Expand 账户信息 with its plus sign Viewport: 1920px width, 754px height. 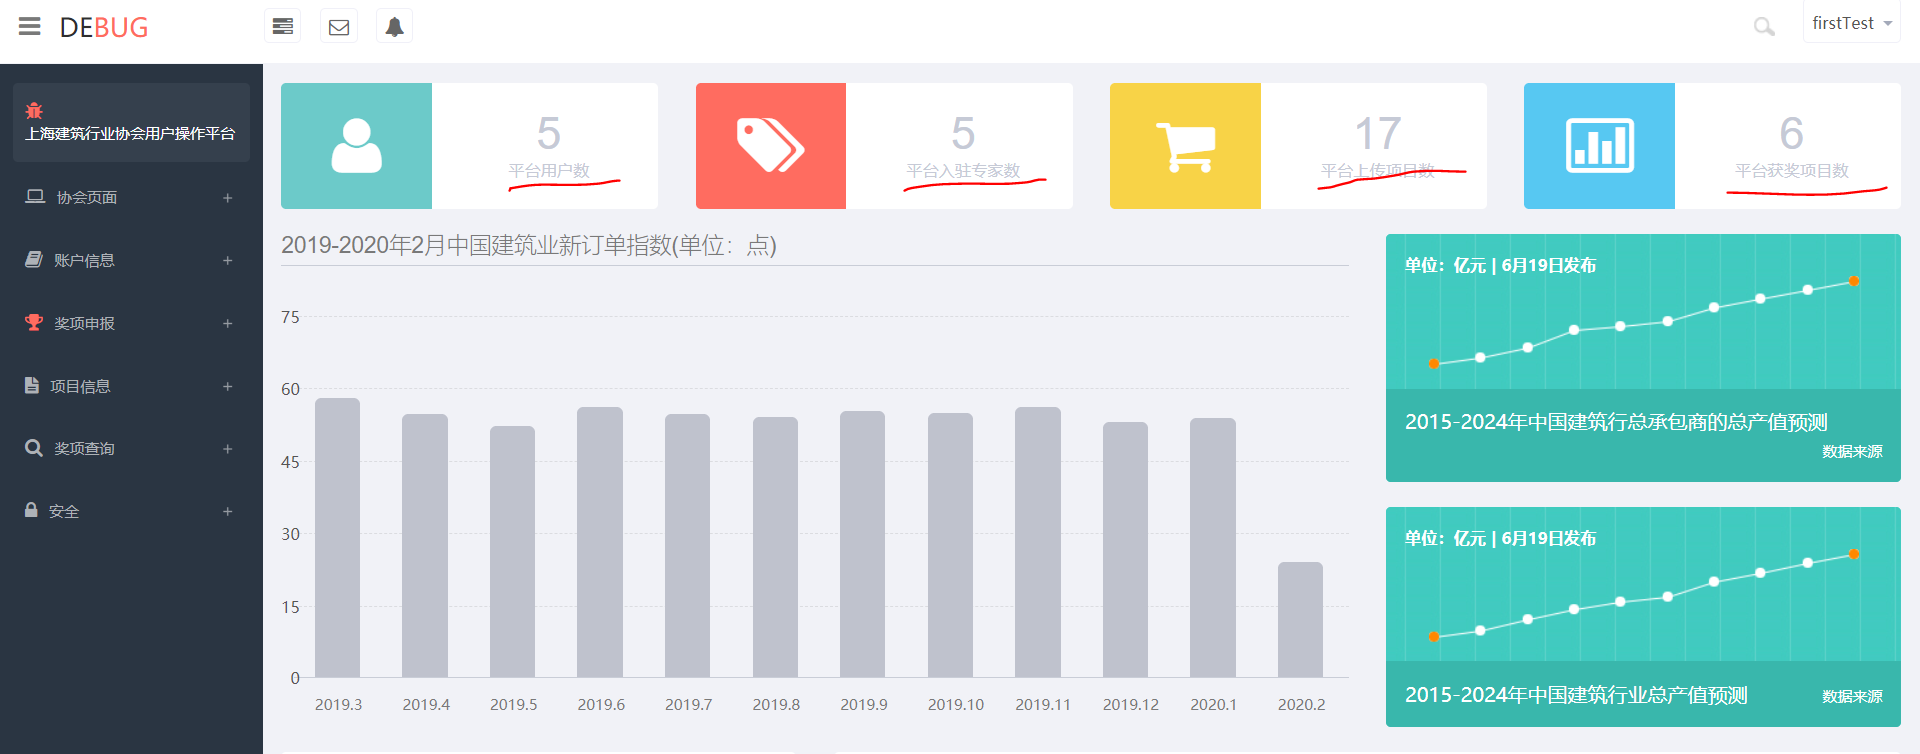coord(228,261)
